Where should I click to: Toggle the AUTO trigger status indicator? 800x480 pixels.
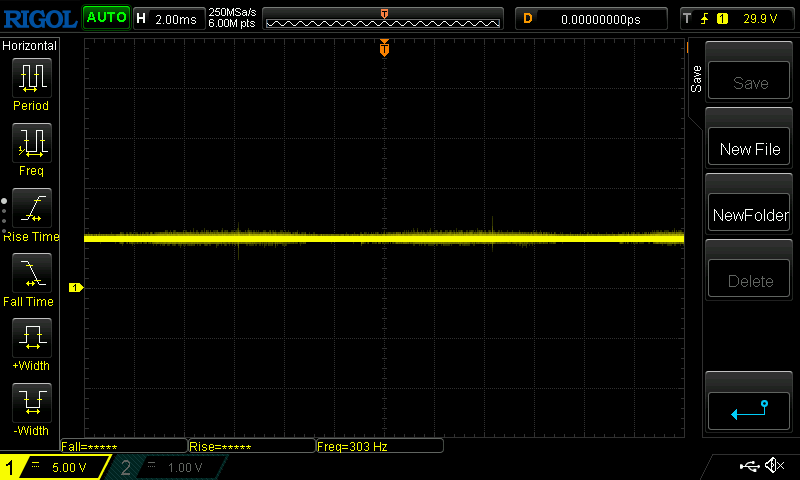coord(105,18)
